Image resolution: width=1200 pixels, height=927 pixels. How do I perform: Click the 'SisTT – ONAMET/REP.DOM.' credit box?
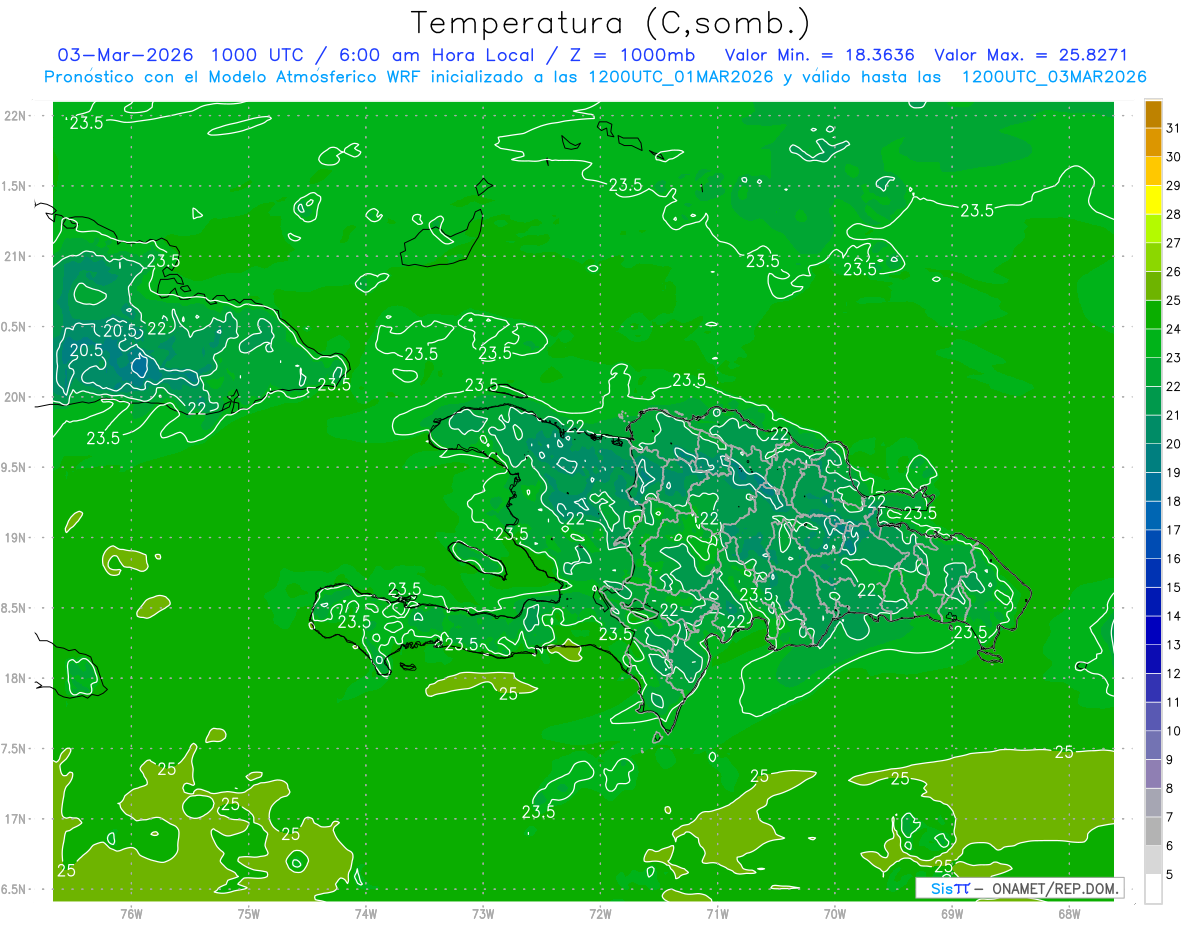point(1019,888)
